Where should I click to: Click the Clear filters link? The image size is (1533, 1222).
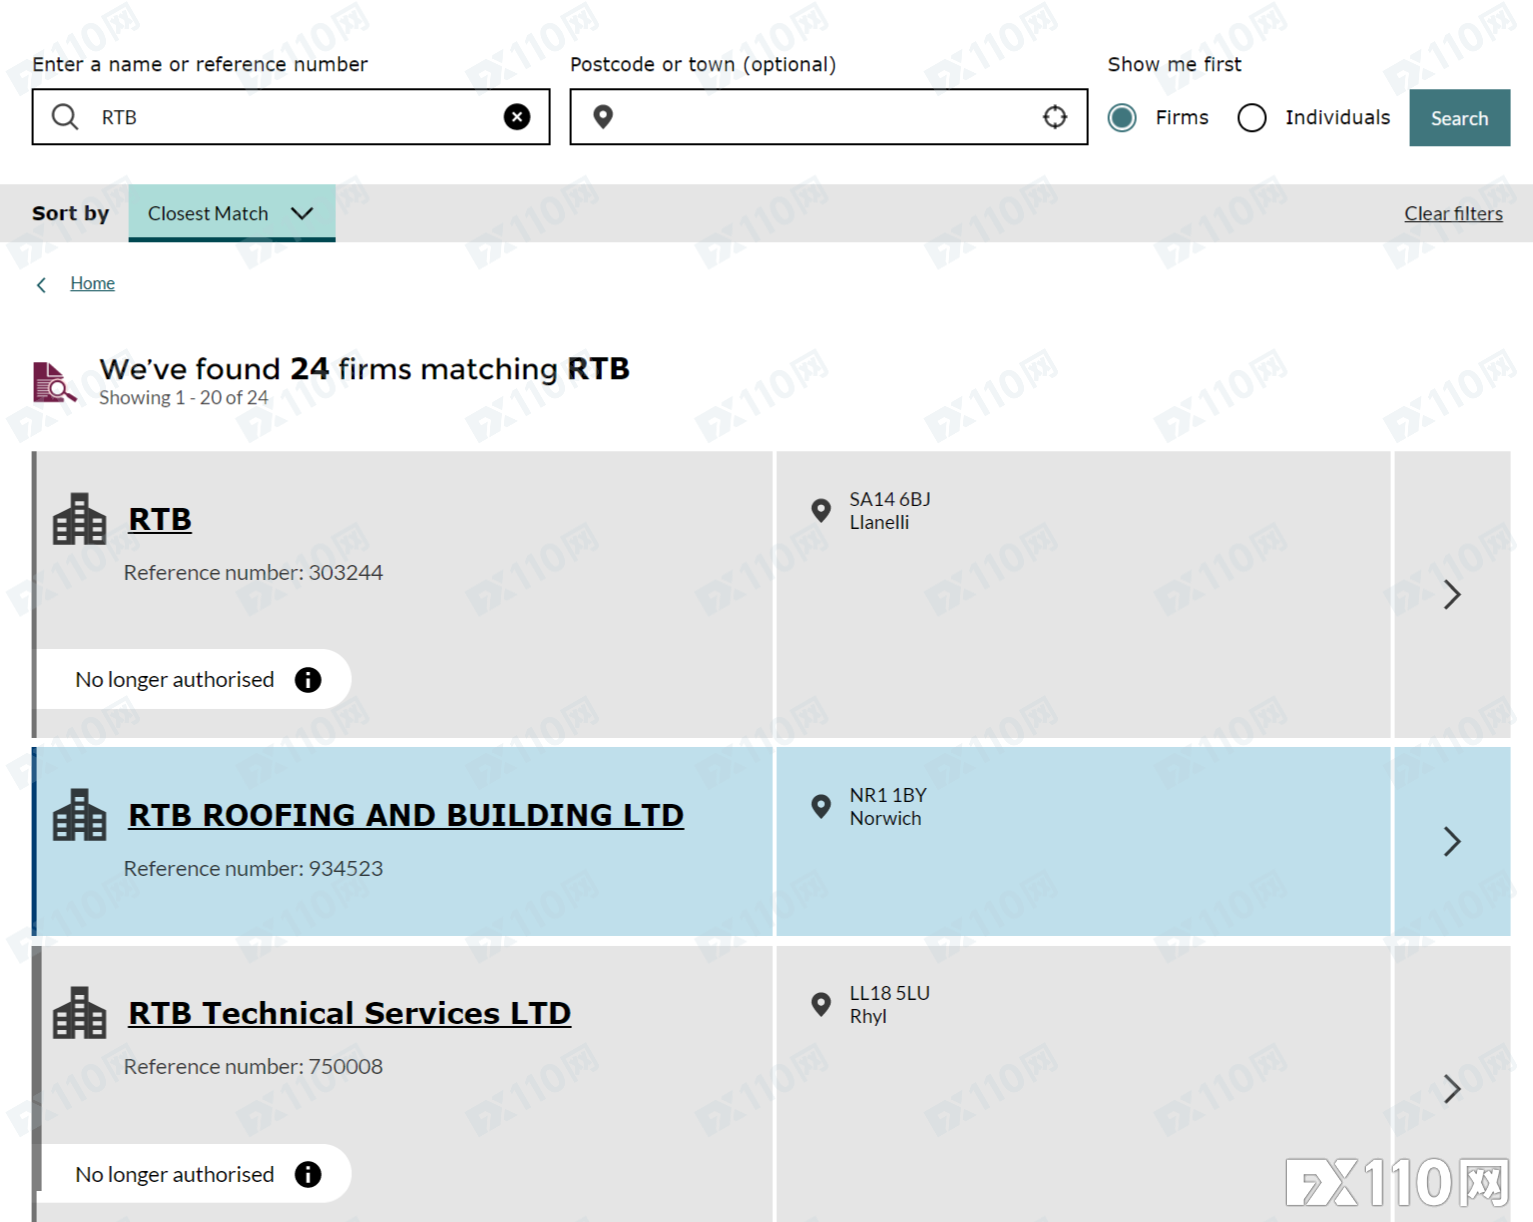[1453, 213]
